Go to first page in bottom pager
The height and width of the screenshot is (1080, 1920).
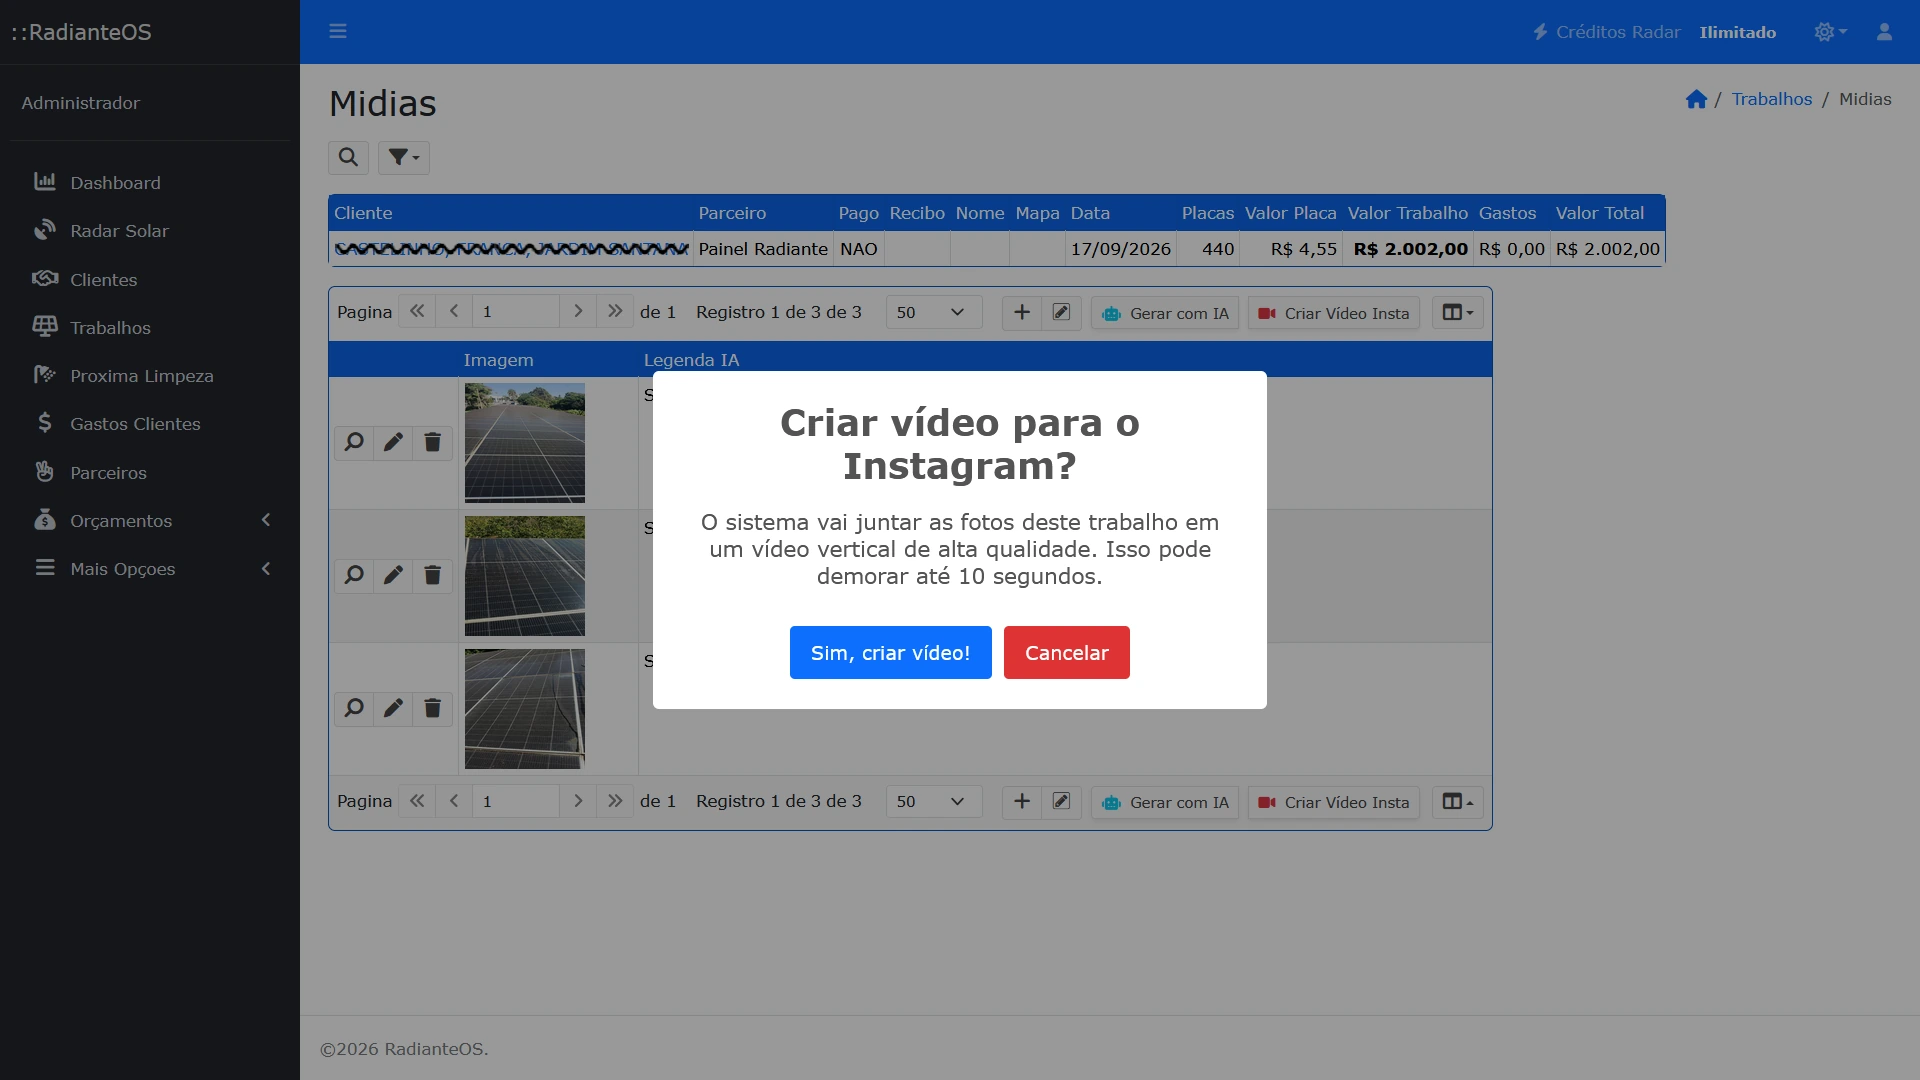417,801
